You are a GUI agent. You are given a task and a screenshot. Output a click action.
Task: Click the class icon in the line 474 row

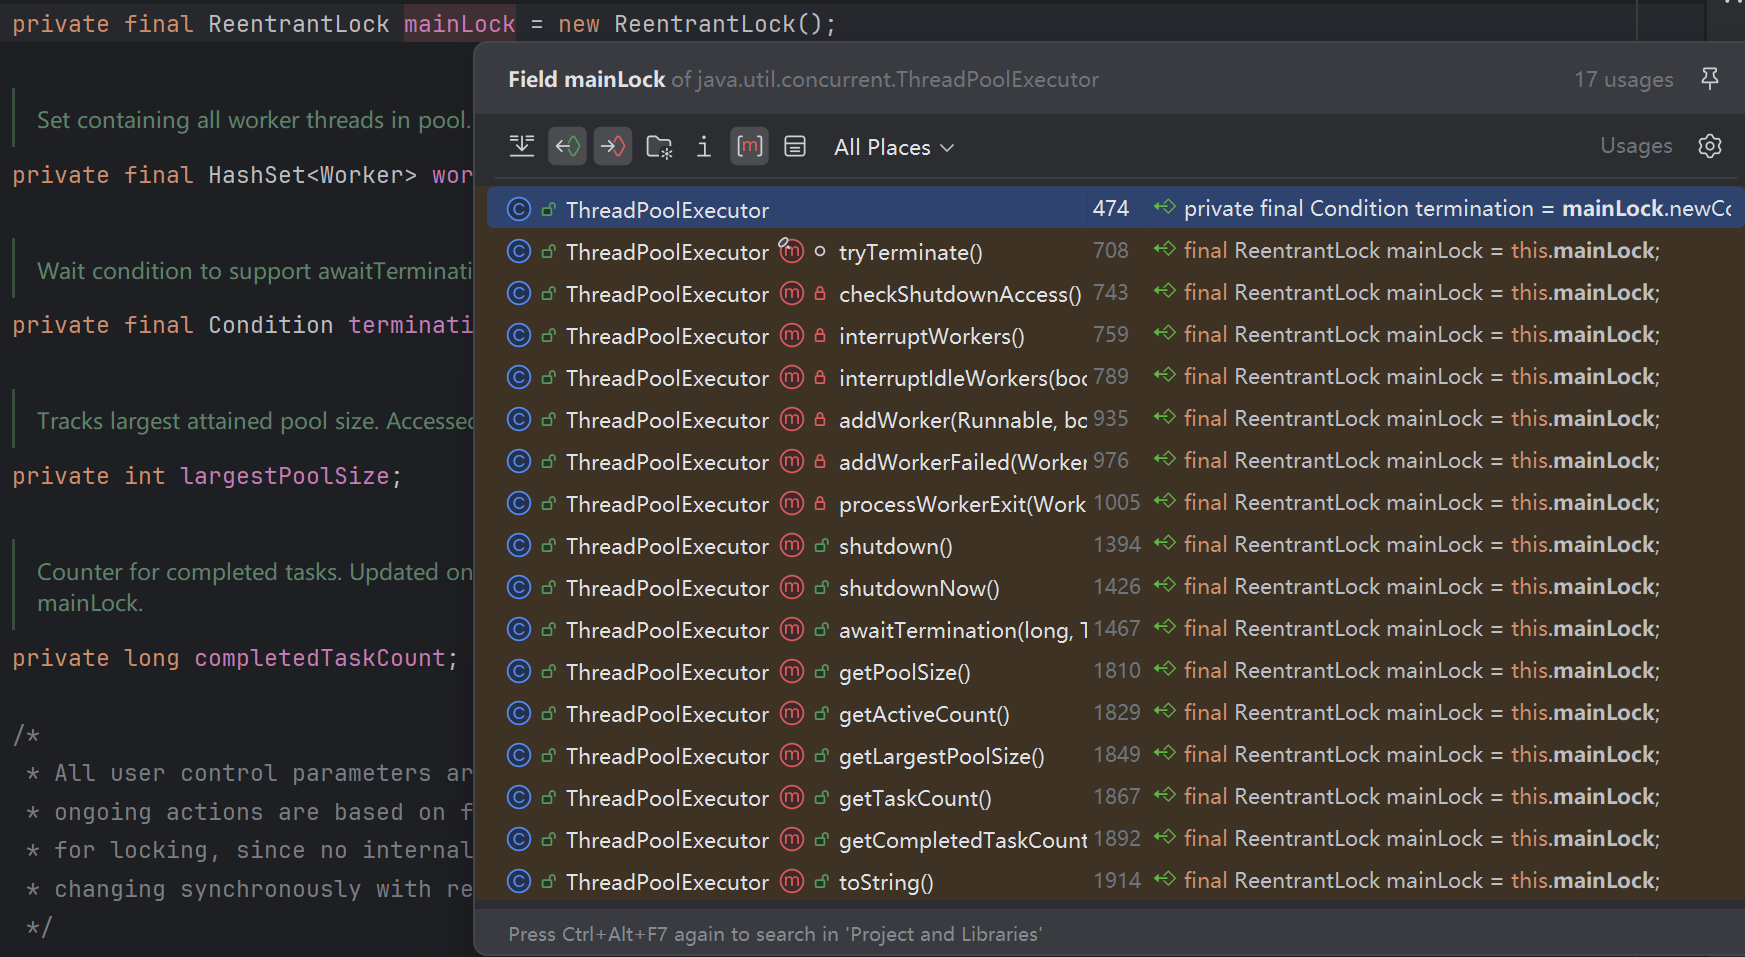click(x=518, y=209)
